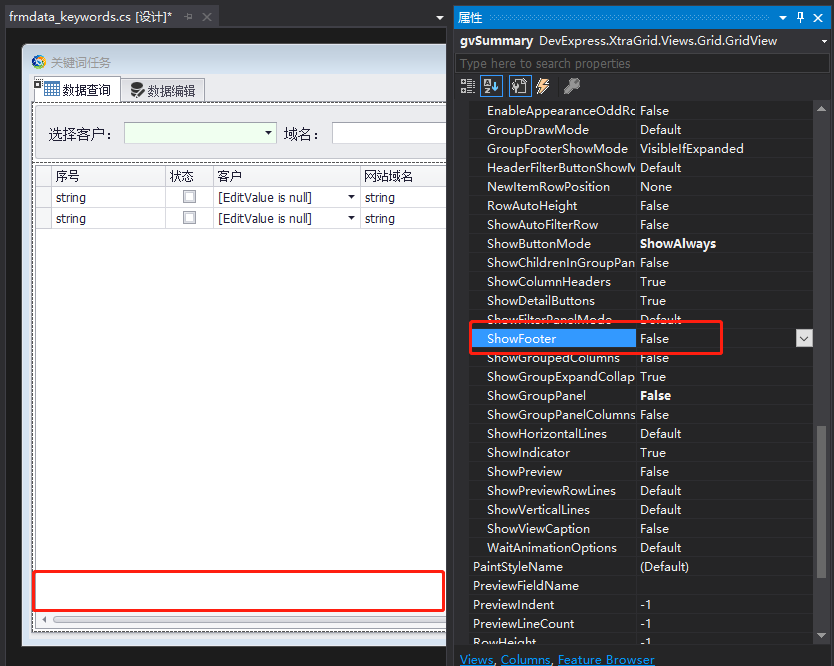Toggle the 状态 checkbox in second grid row
This screenshot has width=834, height=666.
pyautogui.click(x=189, y=218)
